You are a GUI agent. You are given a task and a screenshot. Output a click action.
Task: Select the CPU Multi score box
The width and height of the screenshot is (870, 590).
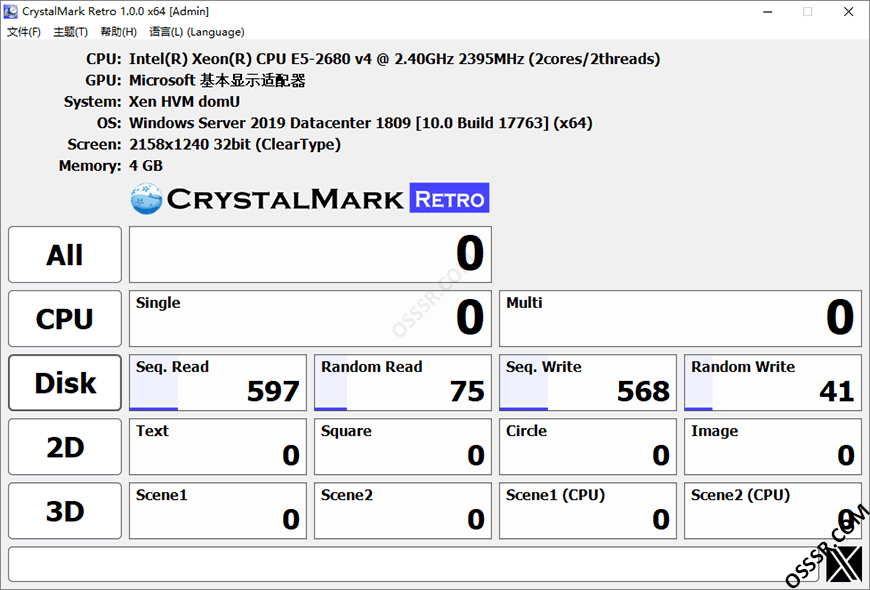(680, 319)
